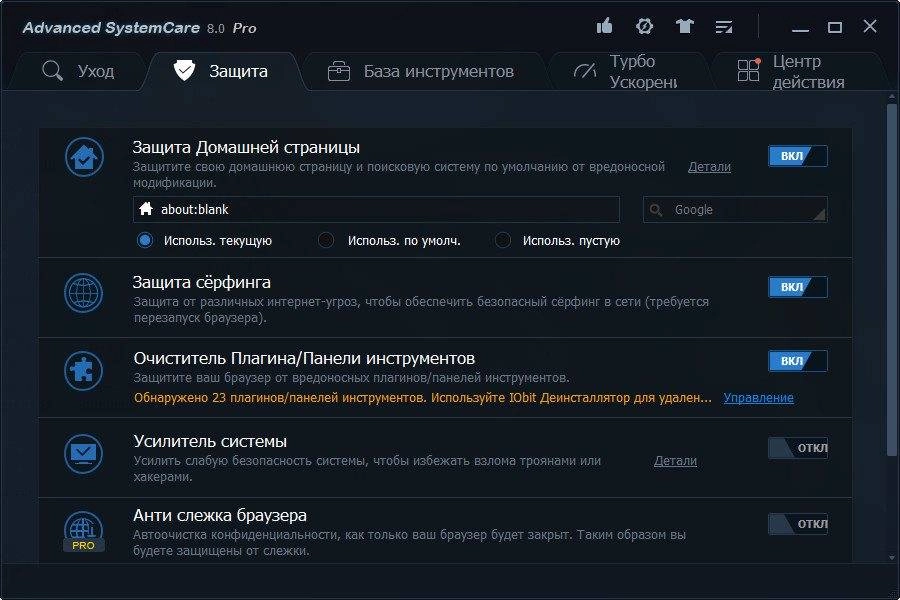Click the toolbox icon on База инструментов
This screenshot has width=900, height=600.
pos(339,71)
